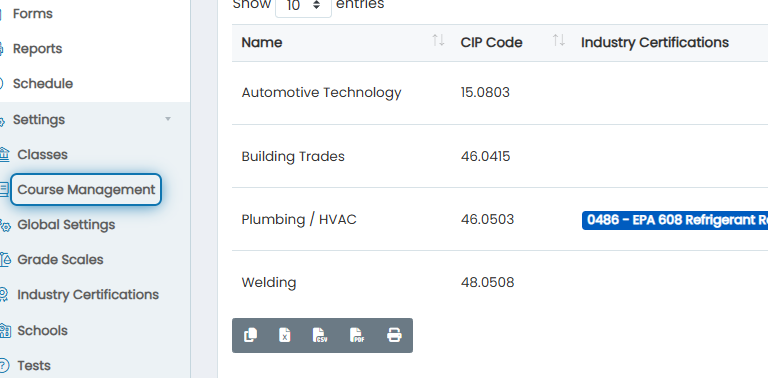768x378 pixels.
Task: Click CIP code 48.0508
Action: (x=487, y=283)
